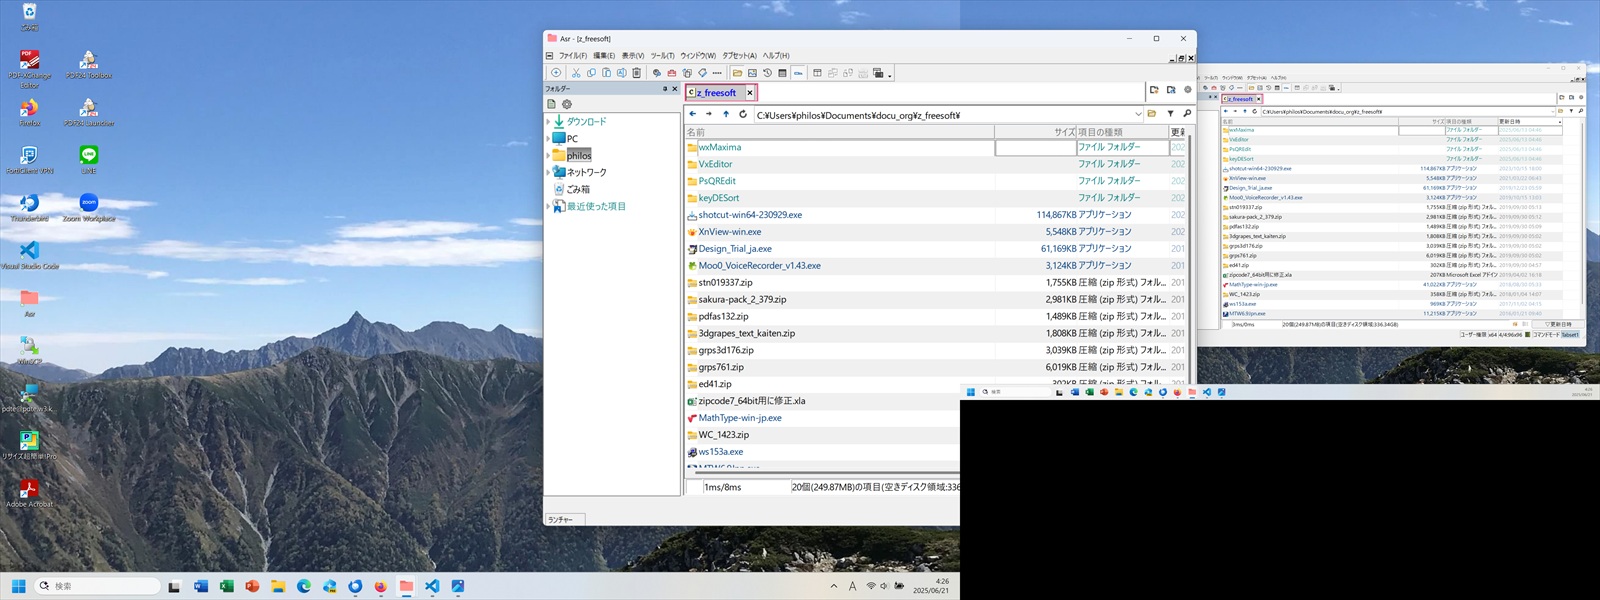The image size is (1600, 600).
Task: Click the image viewer icon in toolbar
Action: [x=752, y=73]
